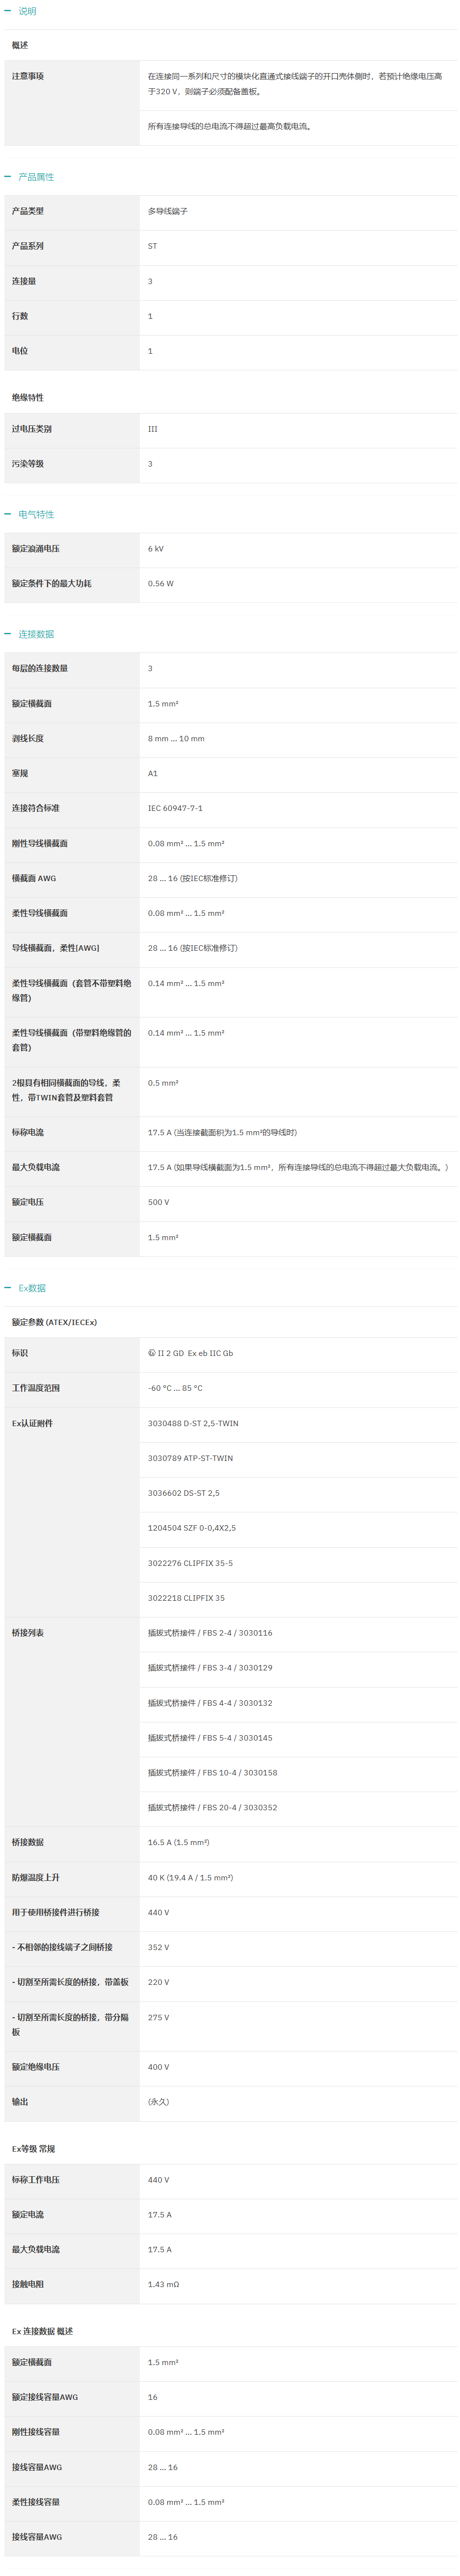This screenshot has height=2576, width=460.
Task: Click the value 多导线端子
Action: [x=168, y=211]
